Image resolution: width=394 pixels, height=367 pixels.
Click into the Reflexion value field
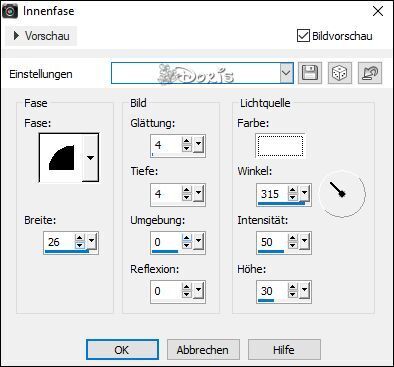(166, 291)
